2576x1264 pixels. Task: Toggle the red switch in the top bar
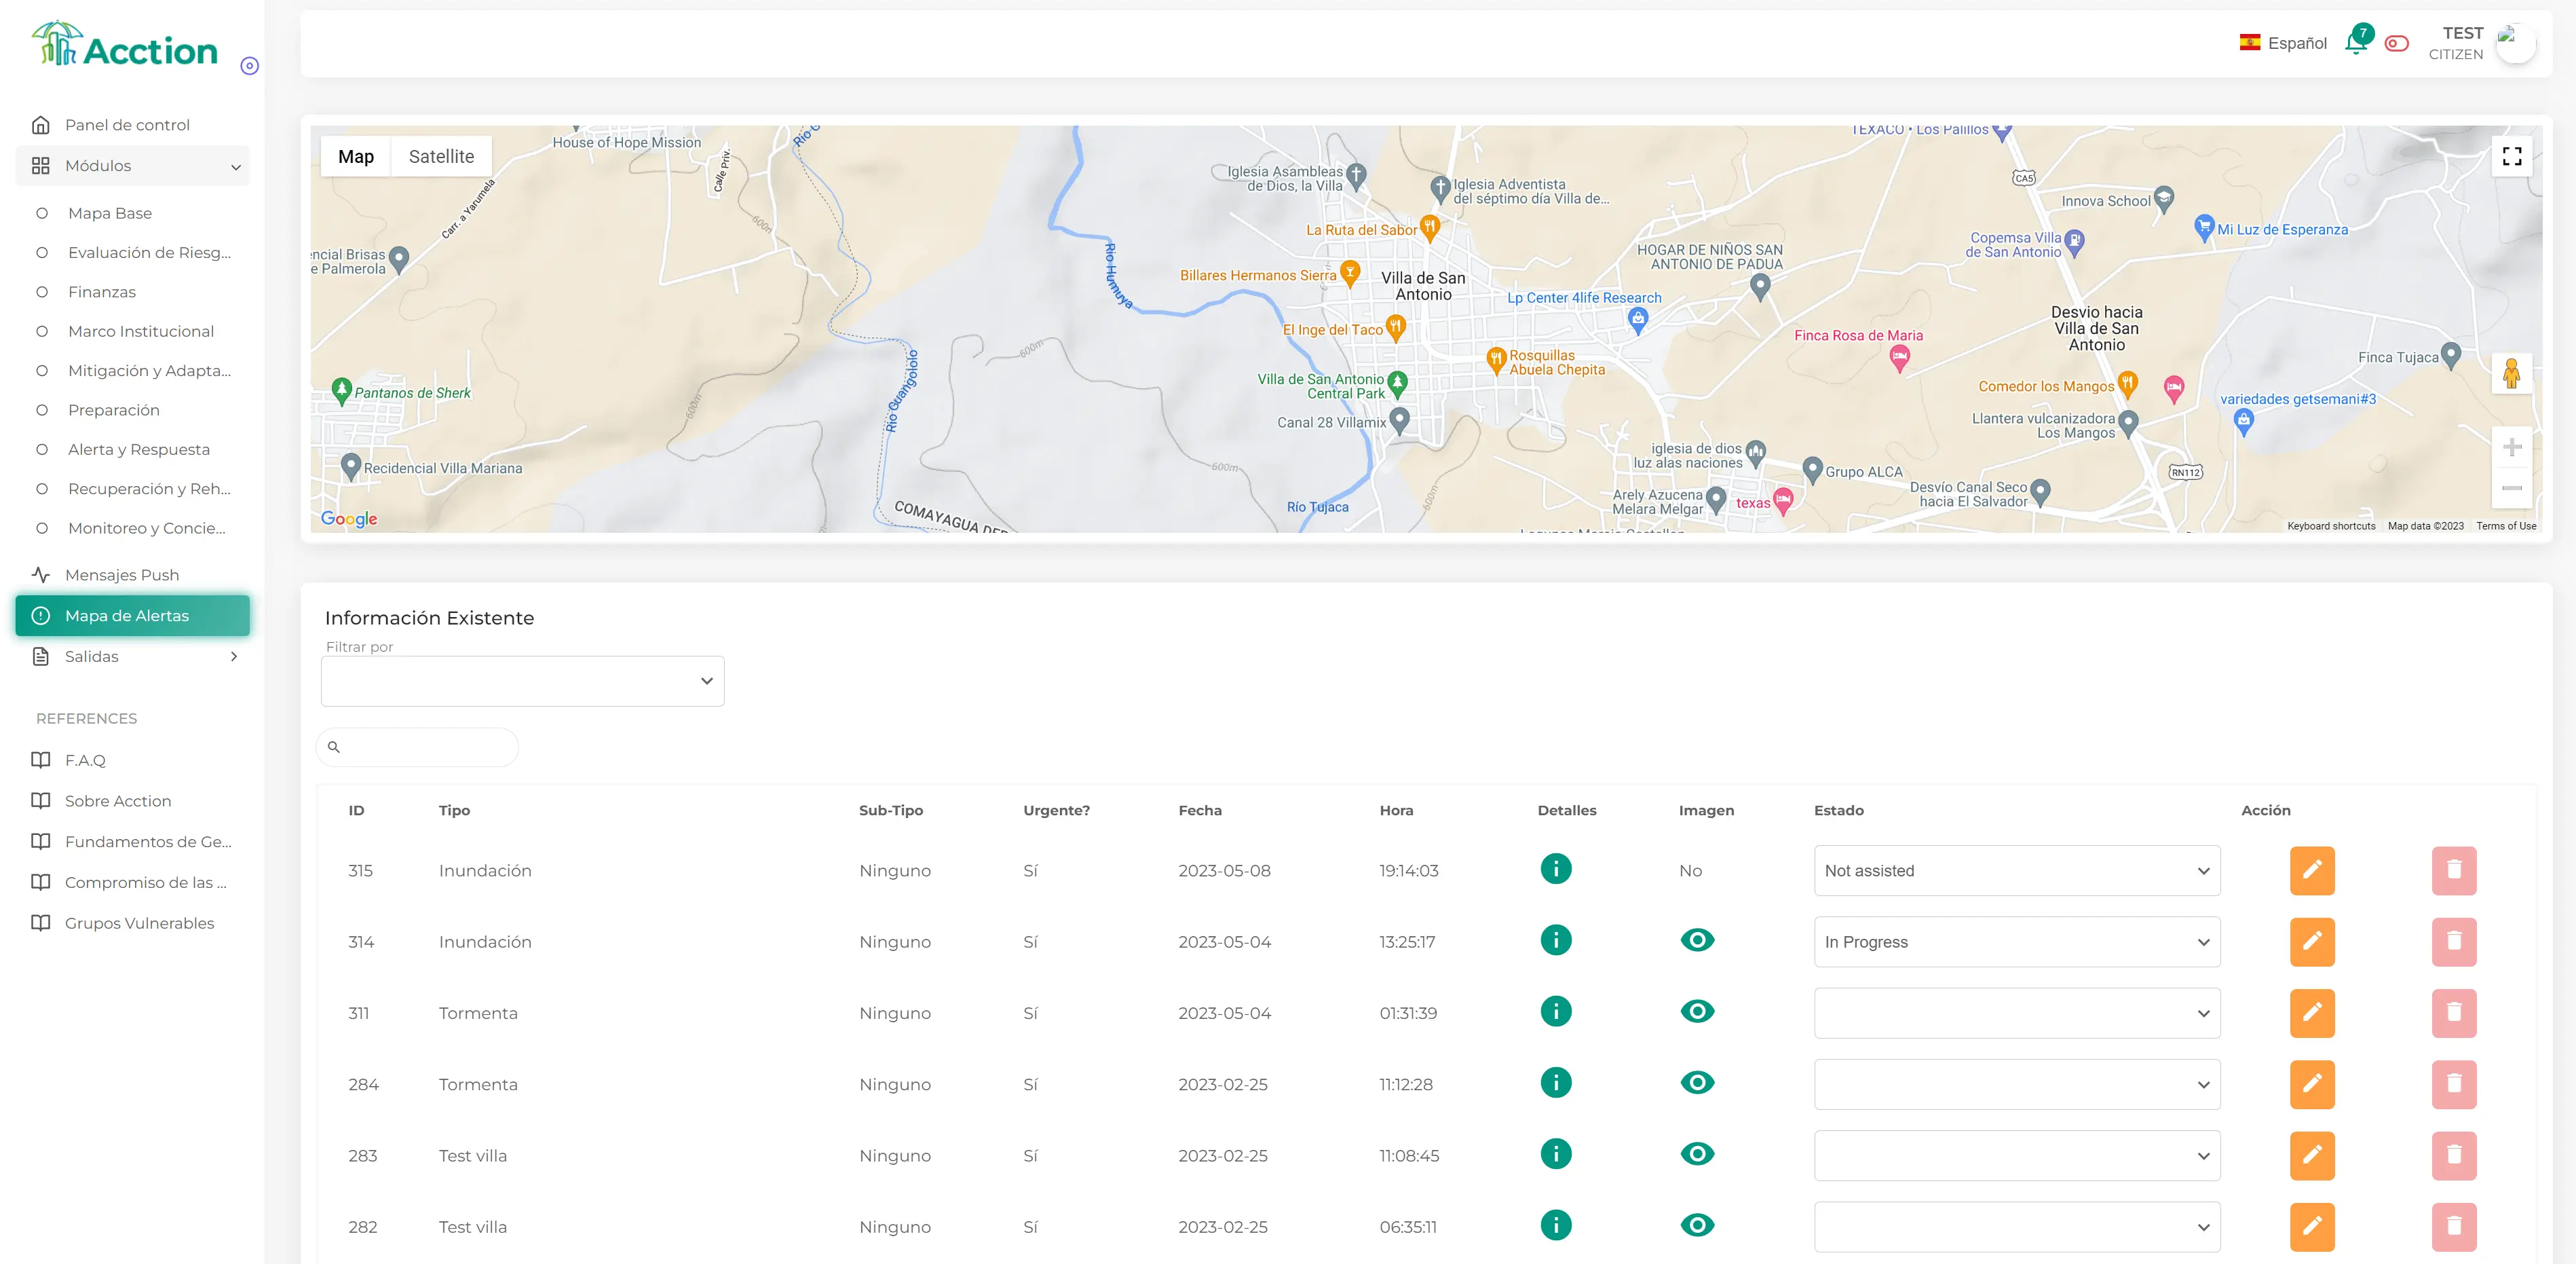click(x=2396, y=44)
